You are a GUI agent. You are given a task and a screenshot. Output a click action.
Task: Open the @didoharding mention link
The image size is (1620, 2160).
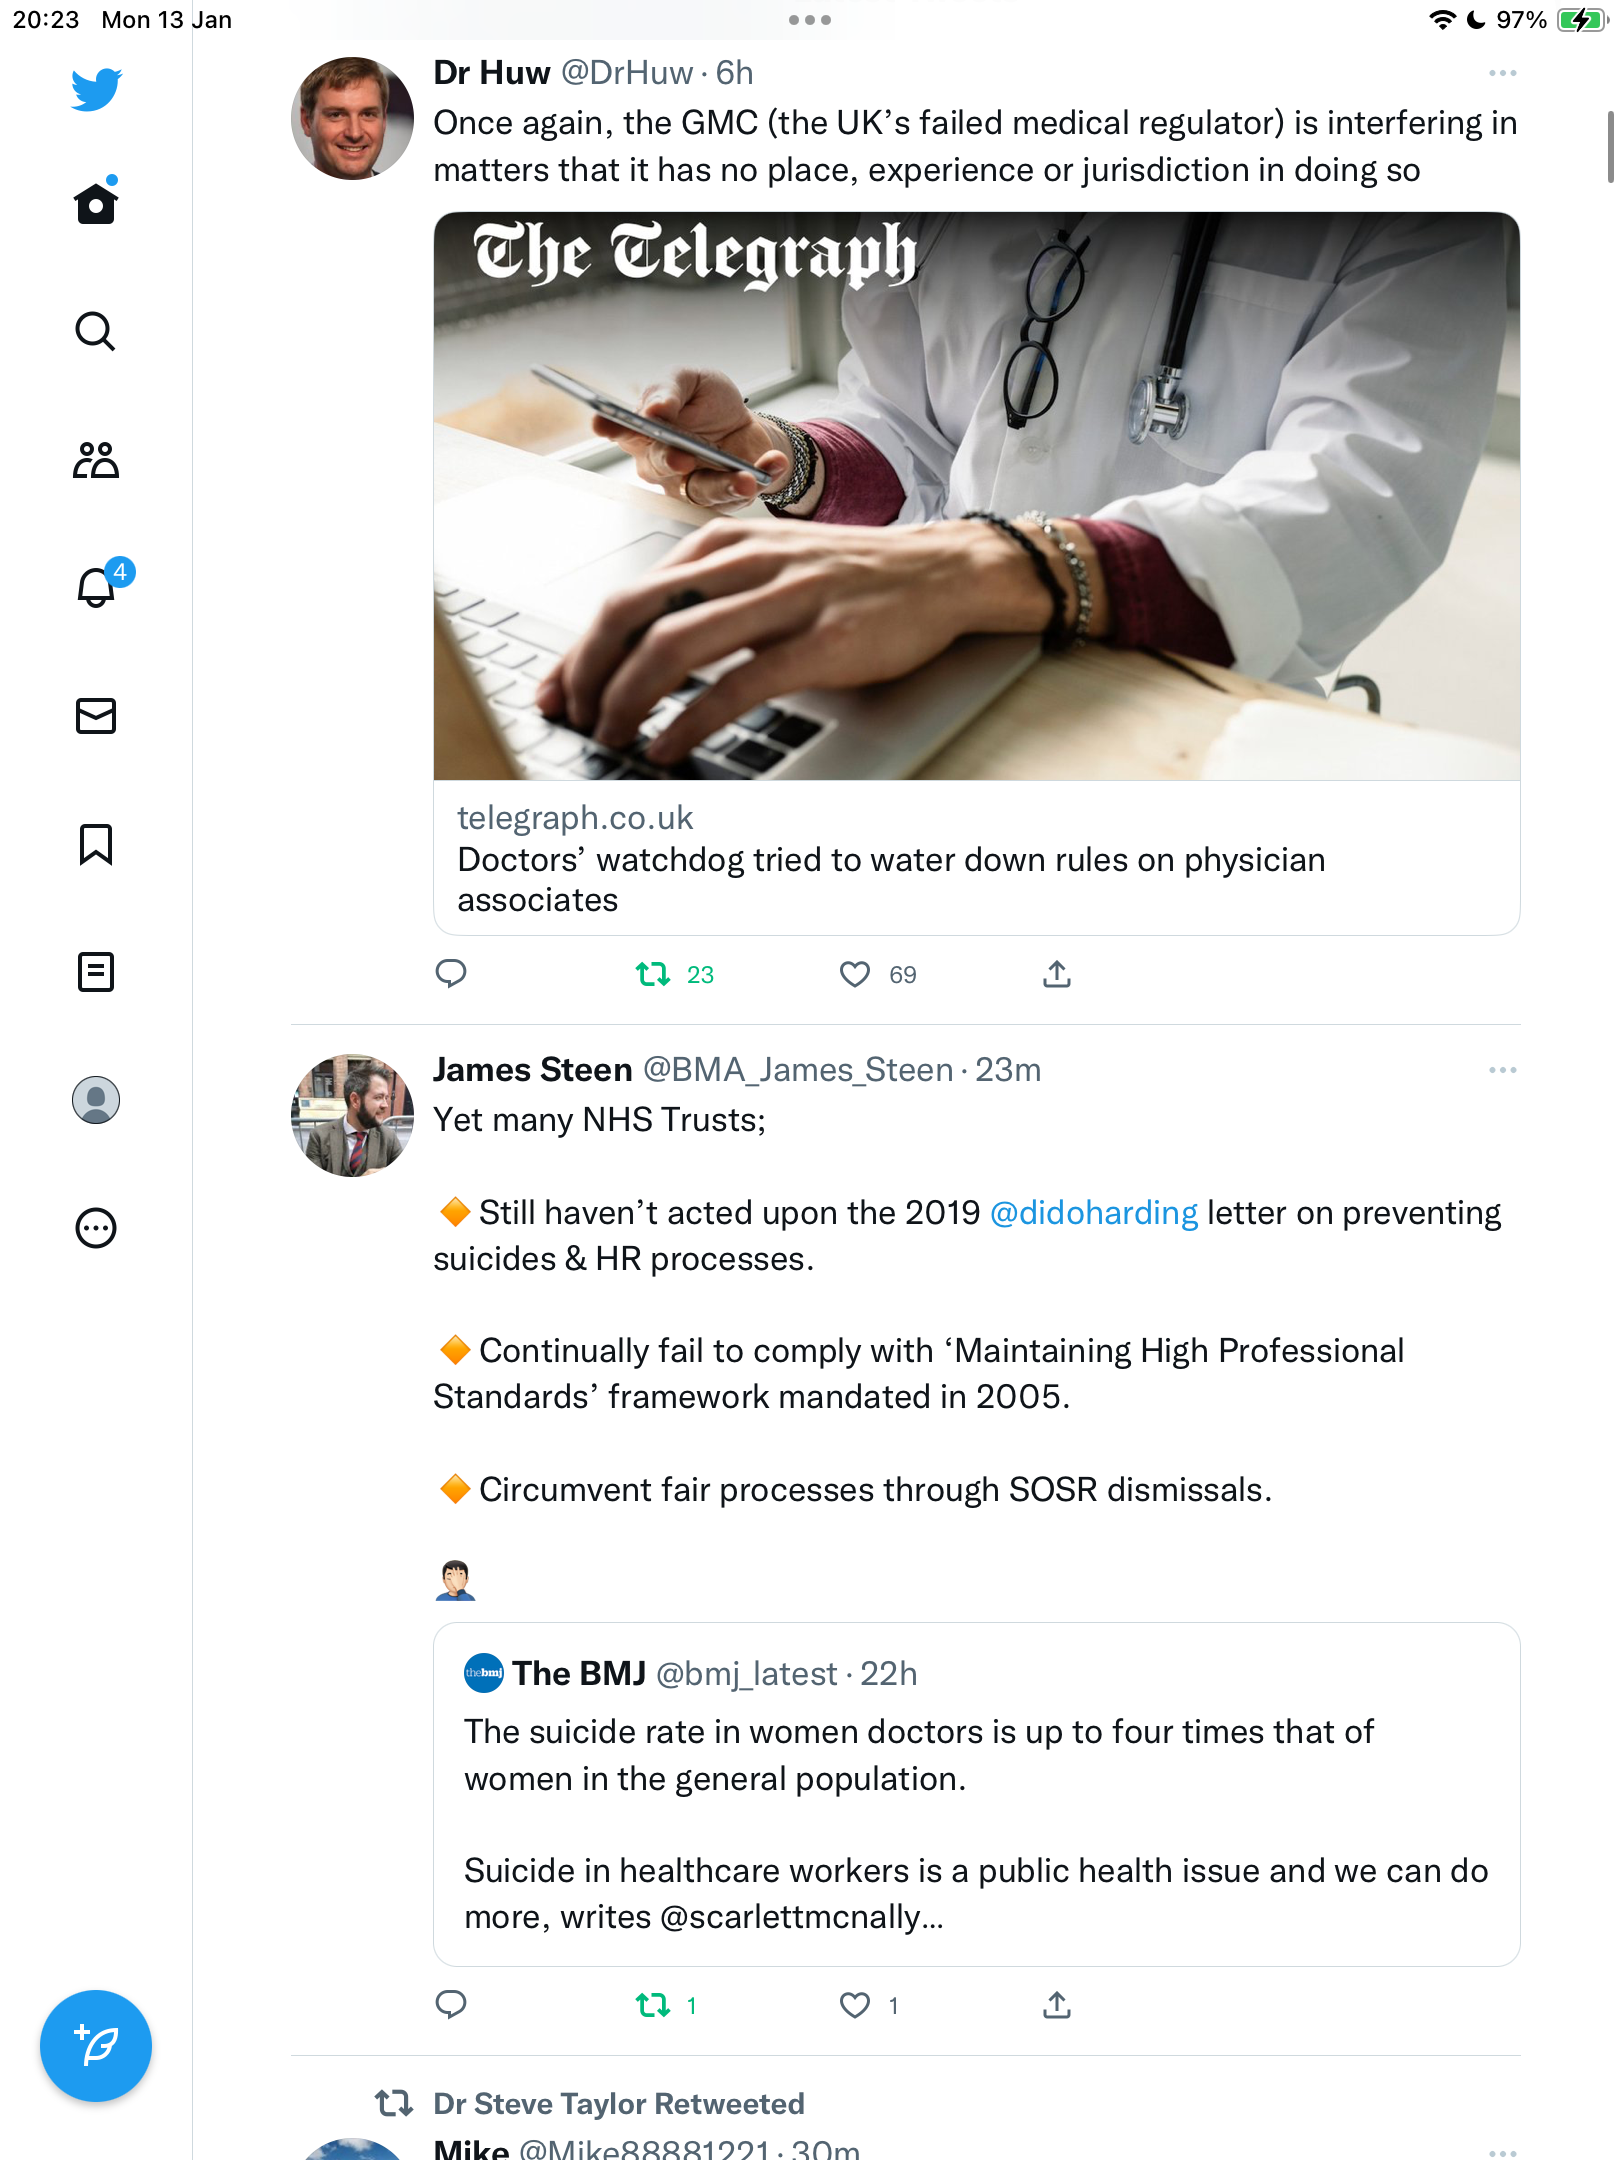(1093, 1213)
